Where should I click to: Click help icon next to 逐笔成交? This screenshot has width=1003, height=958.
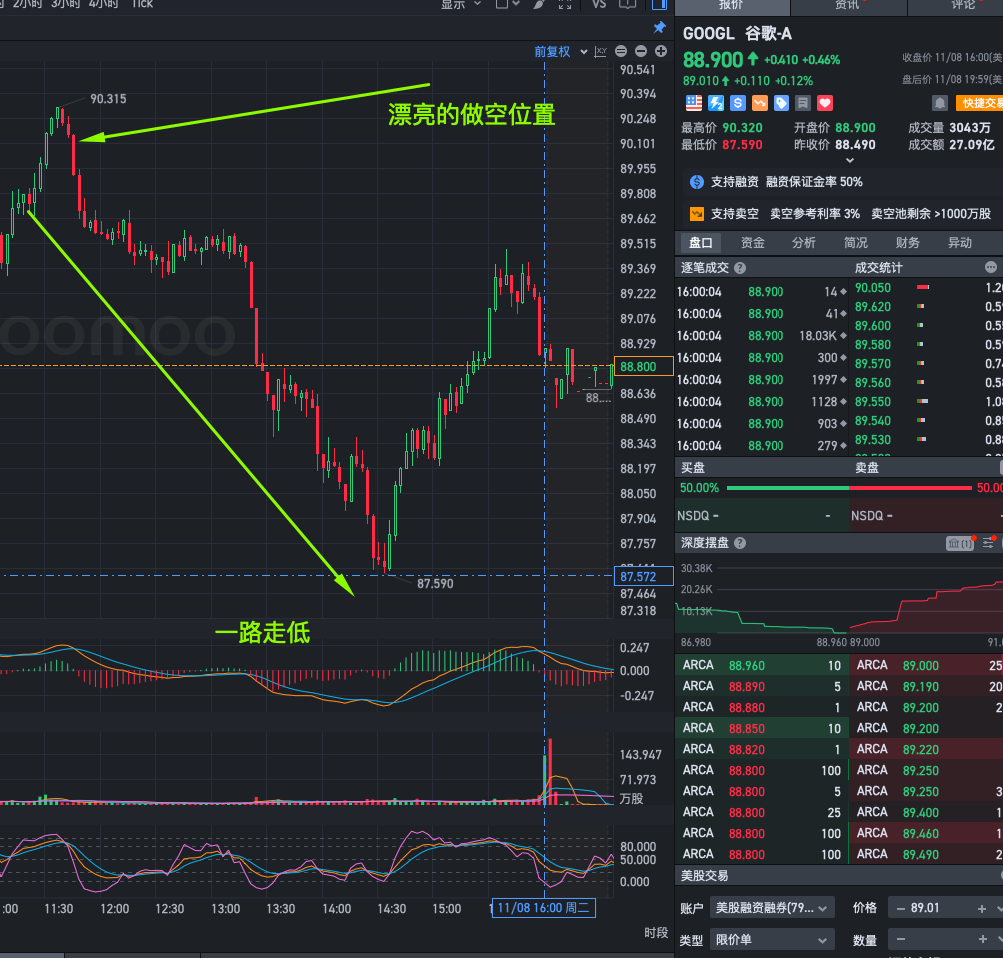coord(740,269)
